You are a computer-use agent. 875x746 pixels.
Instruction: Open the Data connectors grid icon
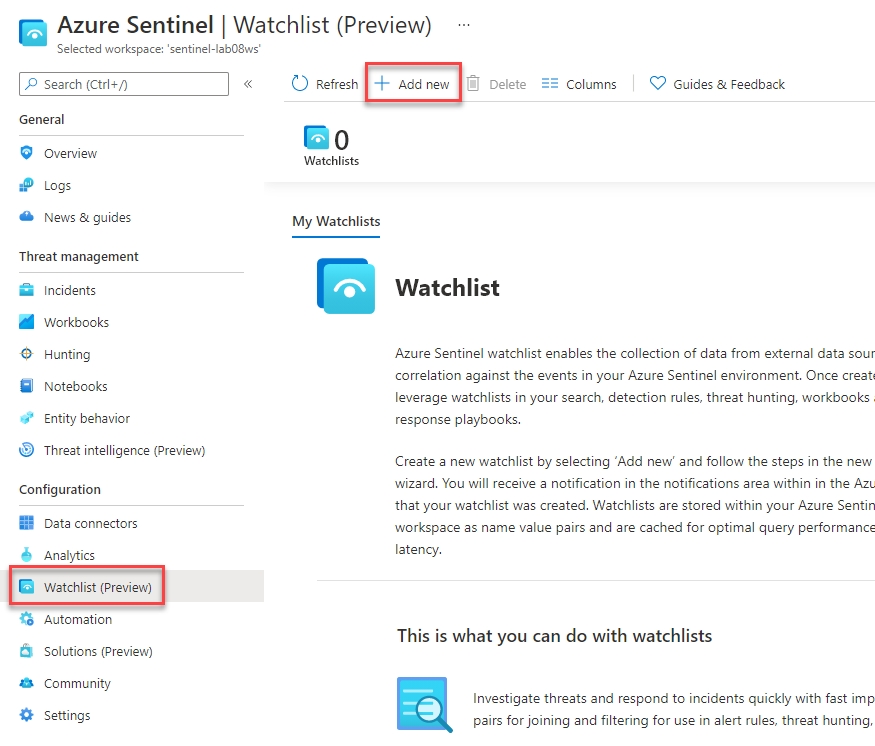point(27,523)
